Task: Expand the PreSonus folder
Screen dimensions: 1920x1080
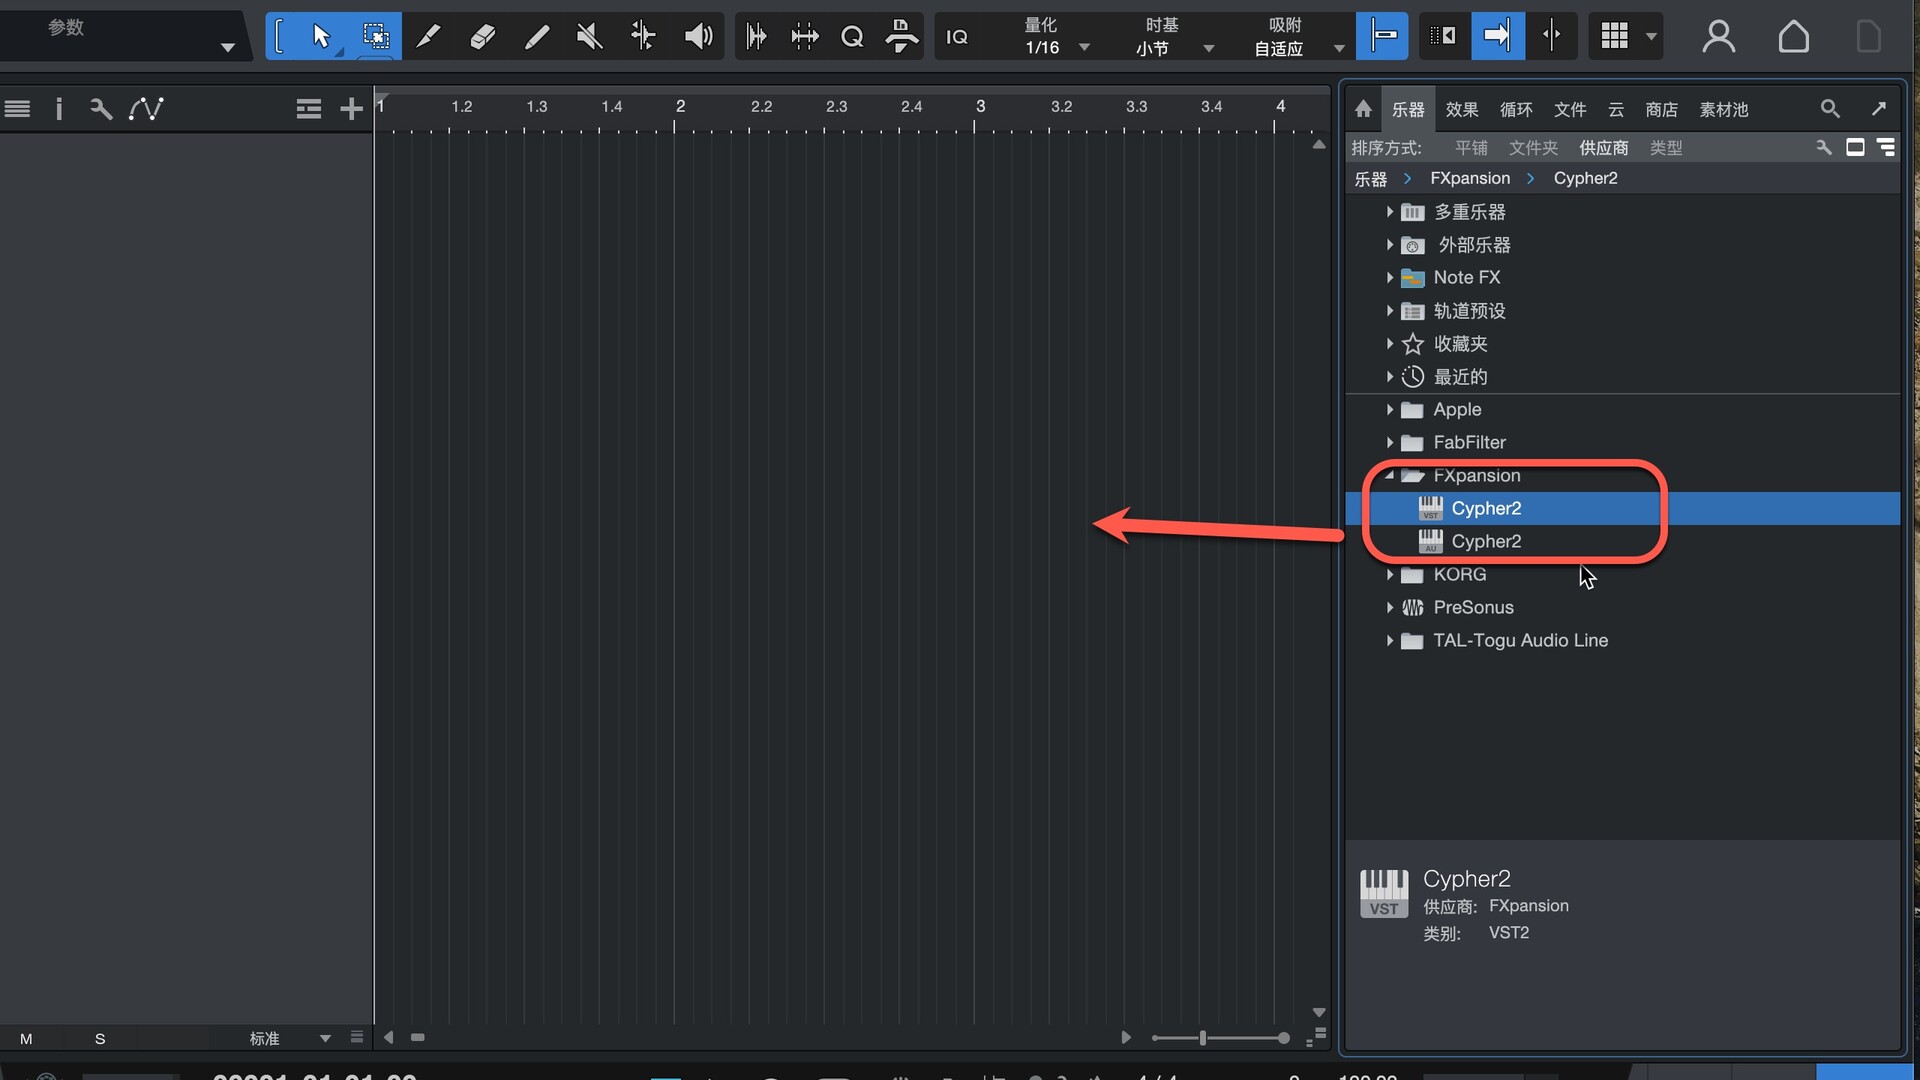Action: [1390, 608]
